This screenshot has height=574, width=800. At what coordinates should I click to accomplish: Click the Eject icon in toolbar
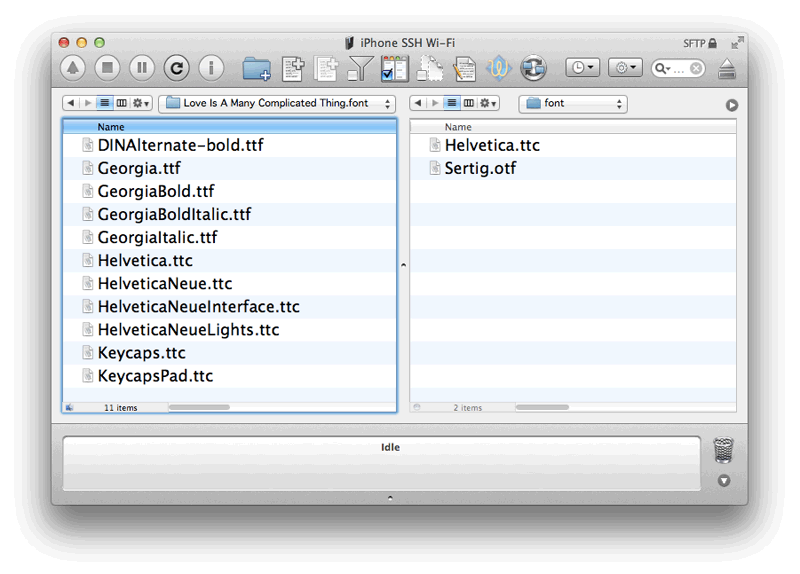727,69
